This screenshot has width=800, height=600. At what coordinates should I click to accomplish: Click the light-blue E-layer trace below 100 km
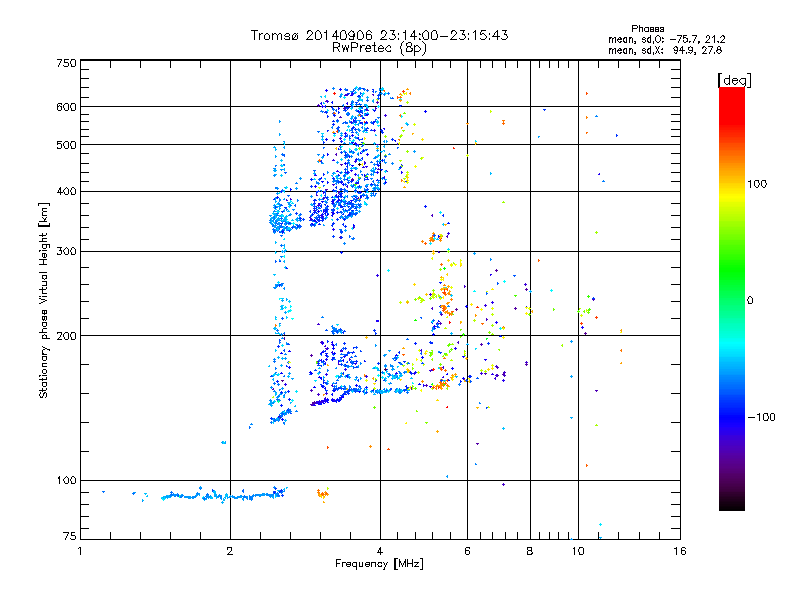223,495
